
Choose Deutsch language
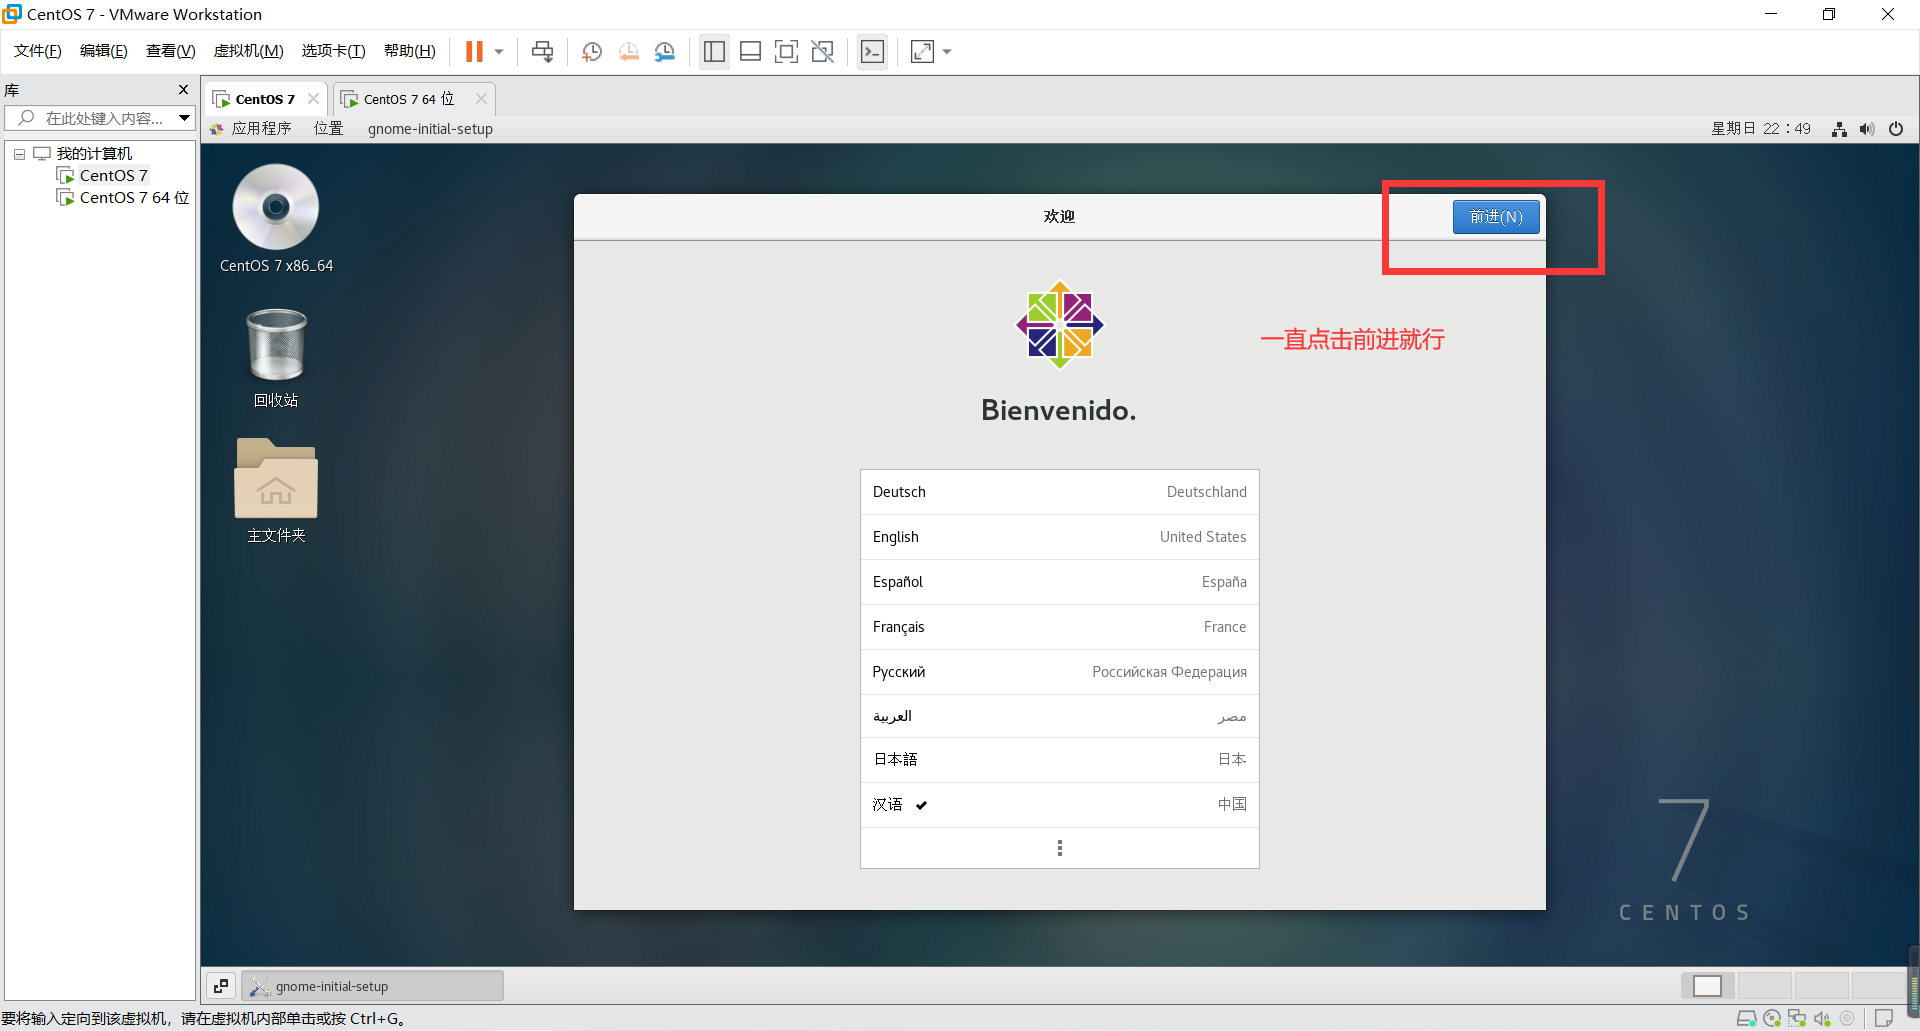click(1059, 492)
